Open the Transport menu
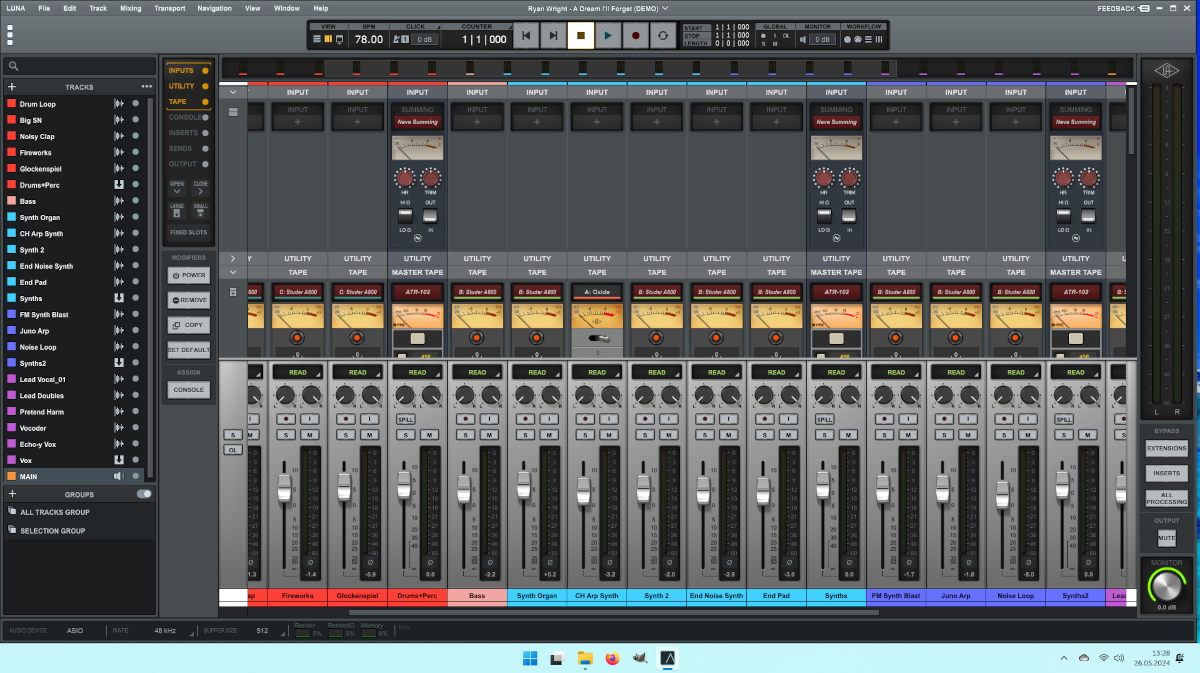Image resolution: width=1200 pixels, height=673 pixels. pyautogui.click(x=169, y=8)
